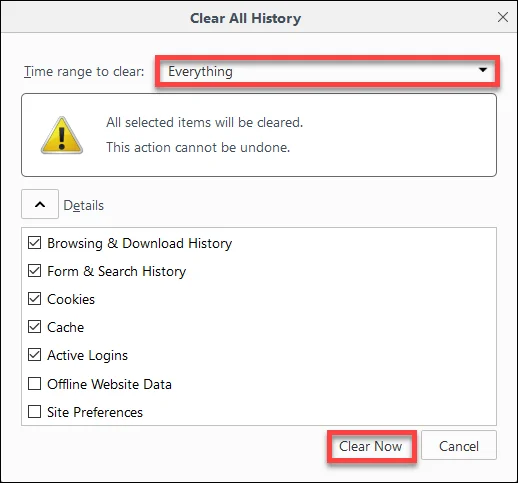Click the Details label text

click(x=84, y=205)
